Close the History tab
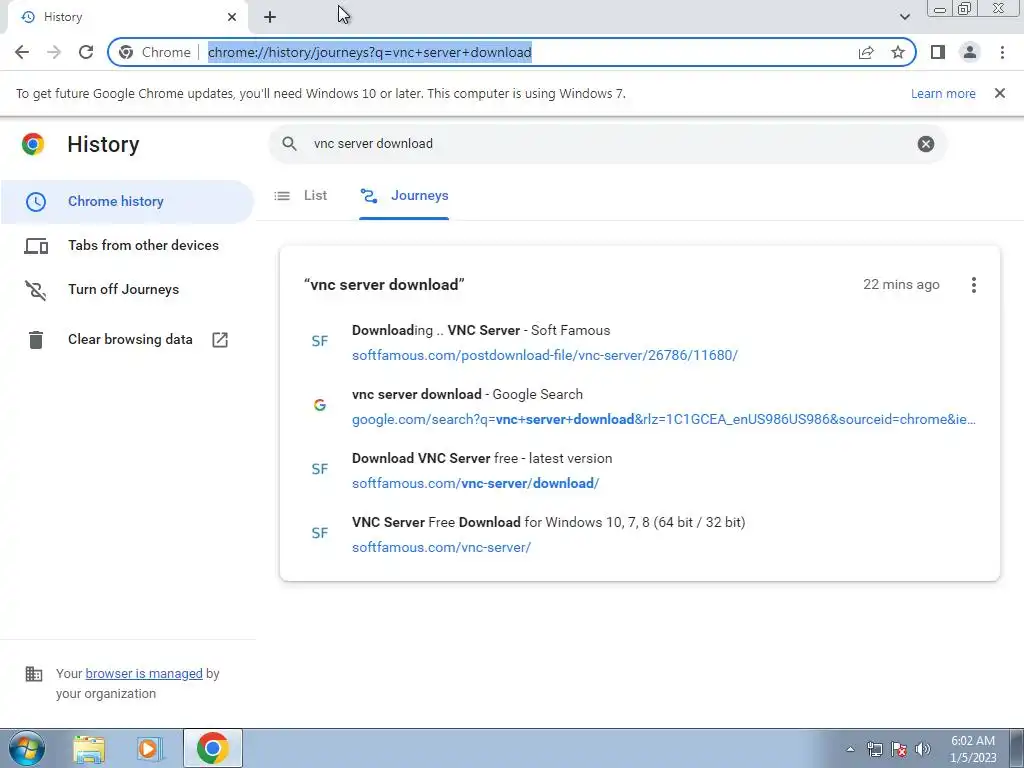 232,17
